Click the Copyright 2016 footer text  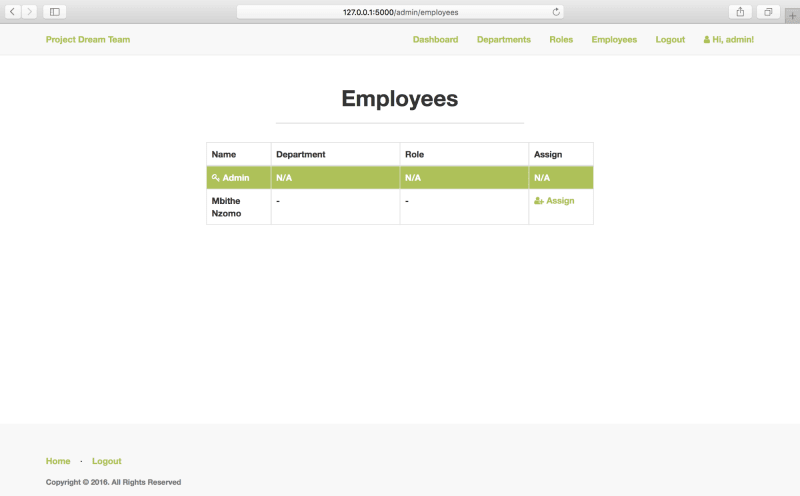click(x=113, y=482)
